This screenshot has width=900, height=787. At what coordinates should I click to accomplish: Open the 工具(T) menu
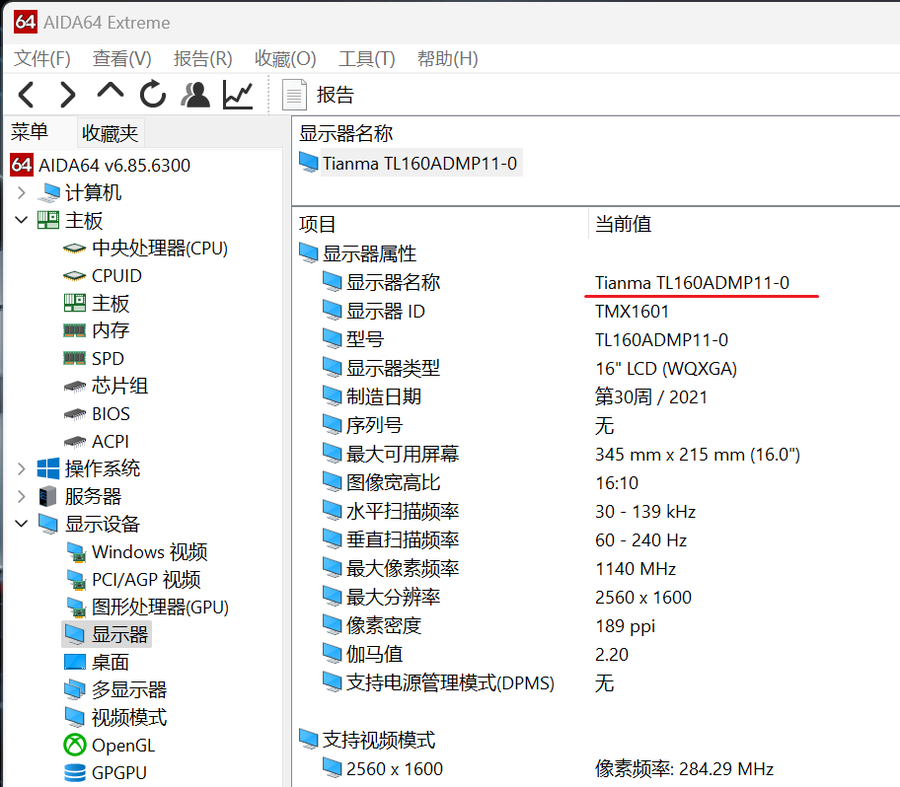pos(367,58)
